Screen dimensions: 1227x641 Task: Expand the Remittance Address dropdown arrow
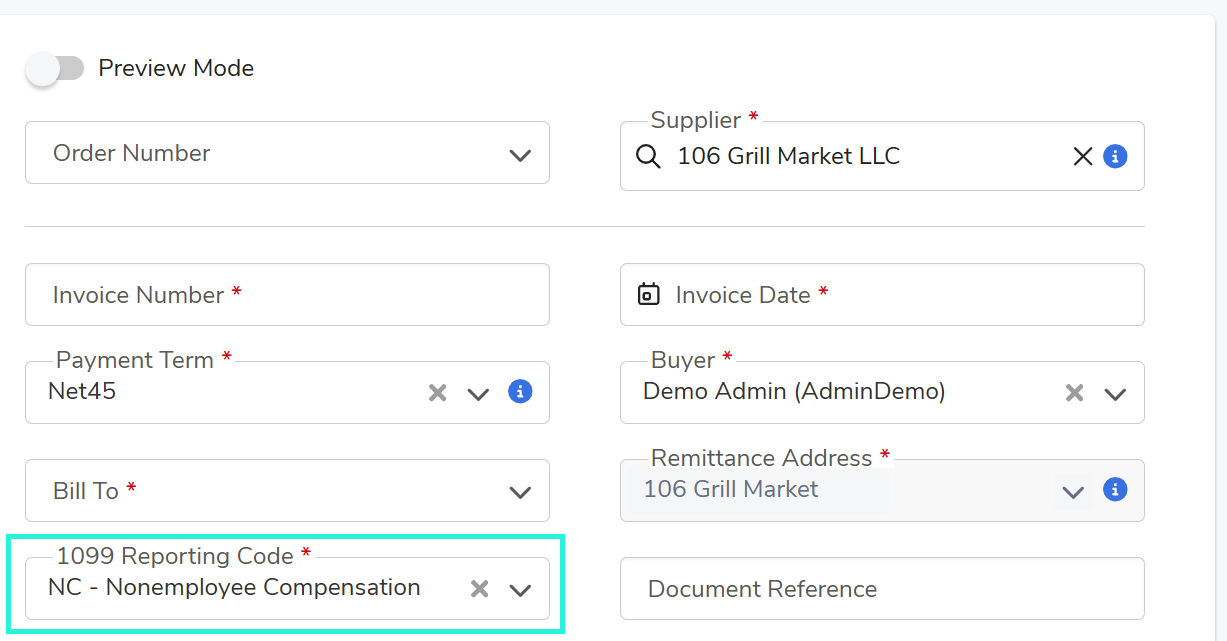pyautogui.click(x=1073, y=491)
